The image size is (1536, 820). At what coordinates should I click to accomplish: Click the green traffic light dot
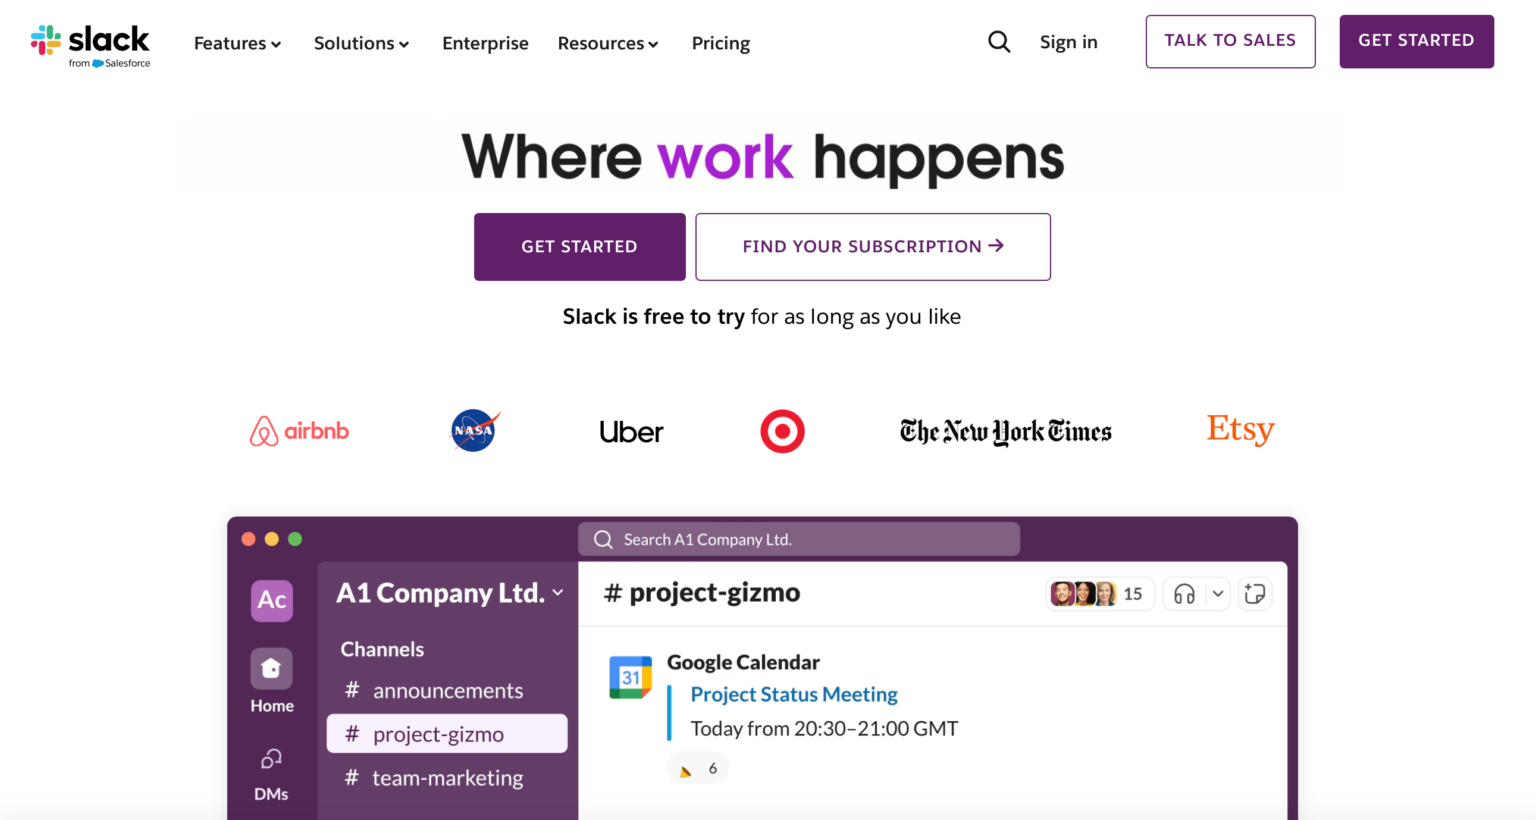click(x=295, y=538)
